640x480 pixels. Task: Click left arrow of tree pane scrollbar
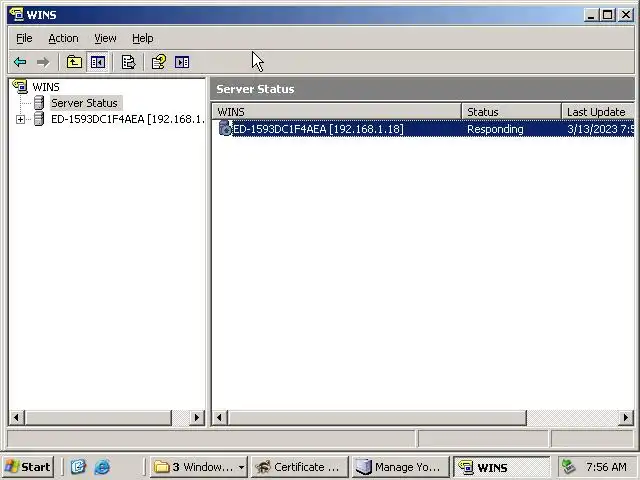(16, 418)
